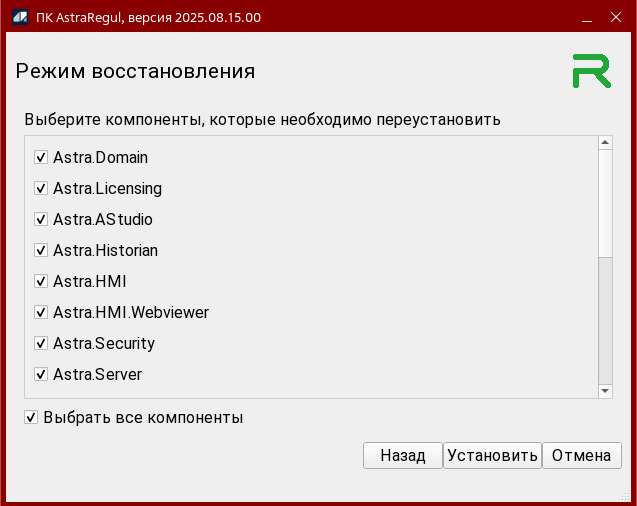
Task: Toggle 'Выбрать все компоненты' checkbox
Action: [x=32, y=418]
